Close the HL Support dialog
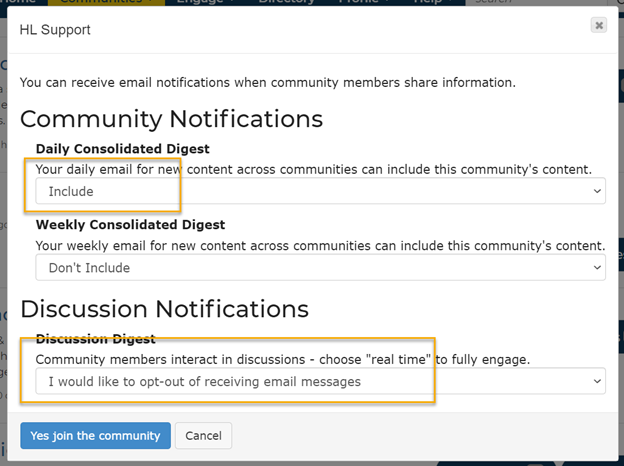 (598, 25)
